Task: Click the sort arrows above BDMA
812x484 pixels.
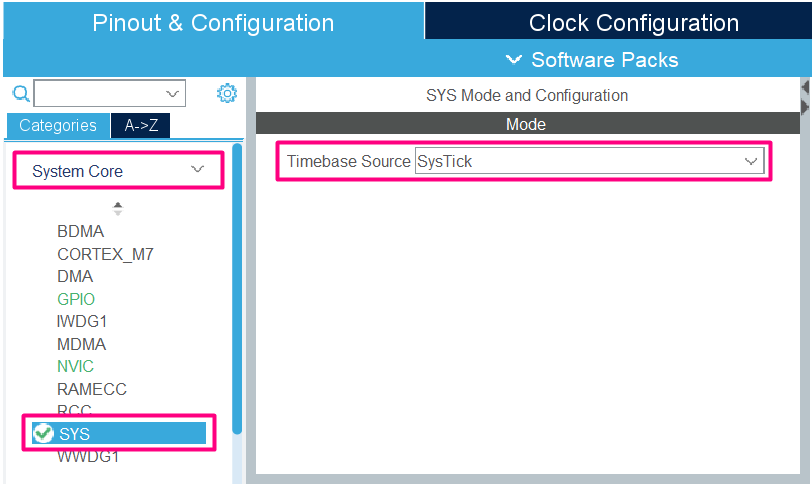Action: pyautogui.click(x=118, y=208)
